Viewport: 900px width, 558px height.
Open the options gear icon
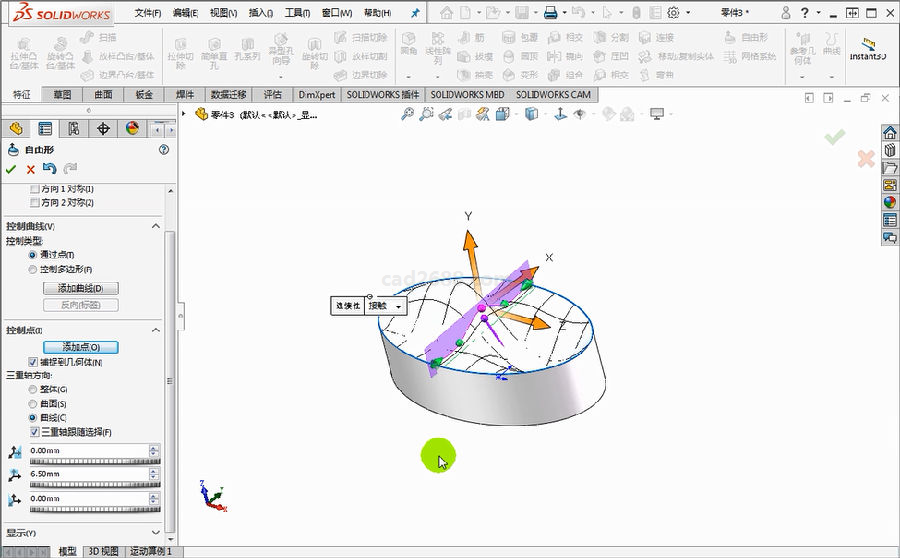(x=673, y=13)
